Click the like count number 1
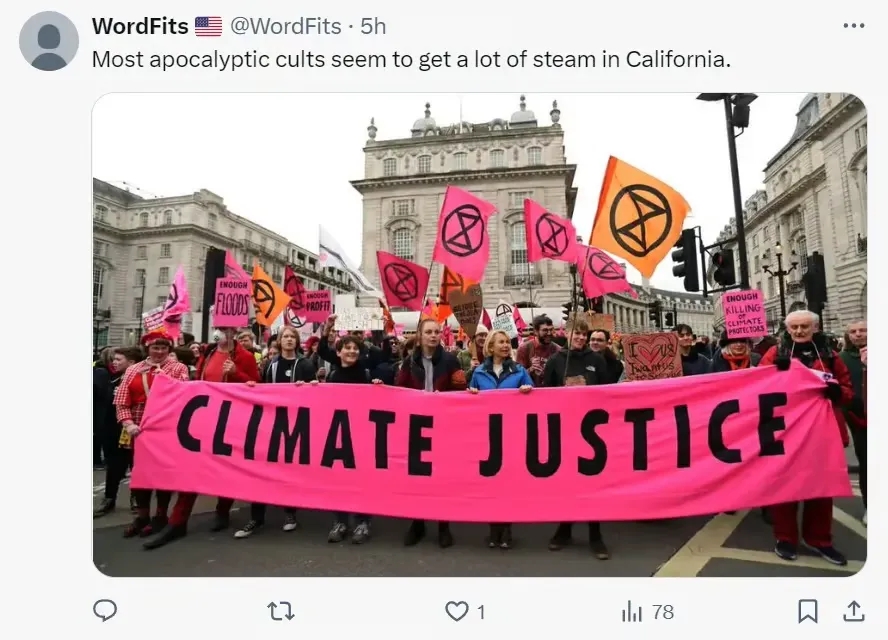The width and height of the screenshot is (888, 640). [481, 612]
